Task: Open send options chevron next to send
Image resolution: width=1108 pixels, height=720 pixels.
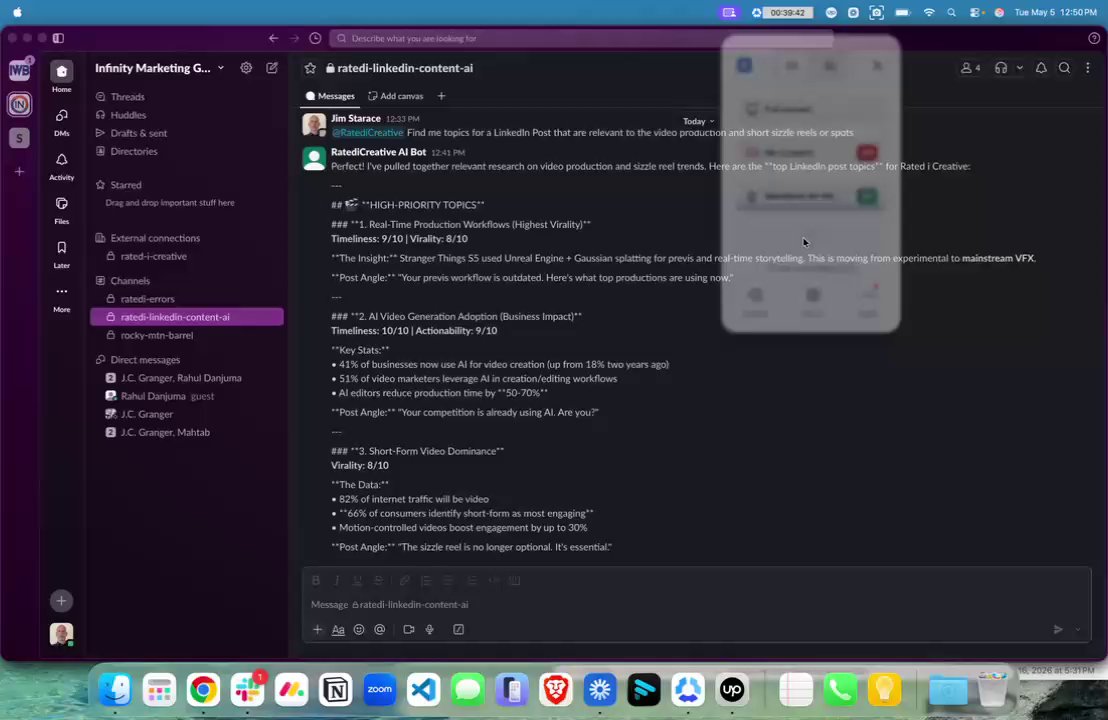Action: point(1078,630)
